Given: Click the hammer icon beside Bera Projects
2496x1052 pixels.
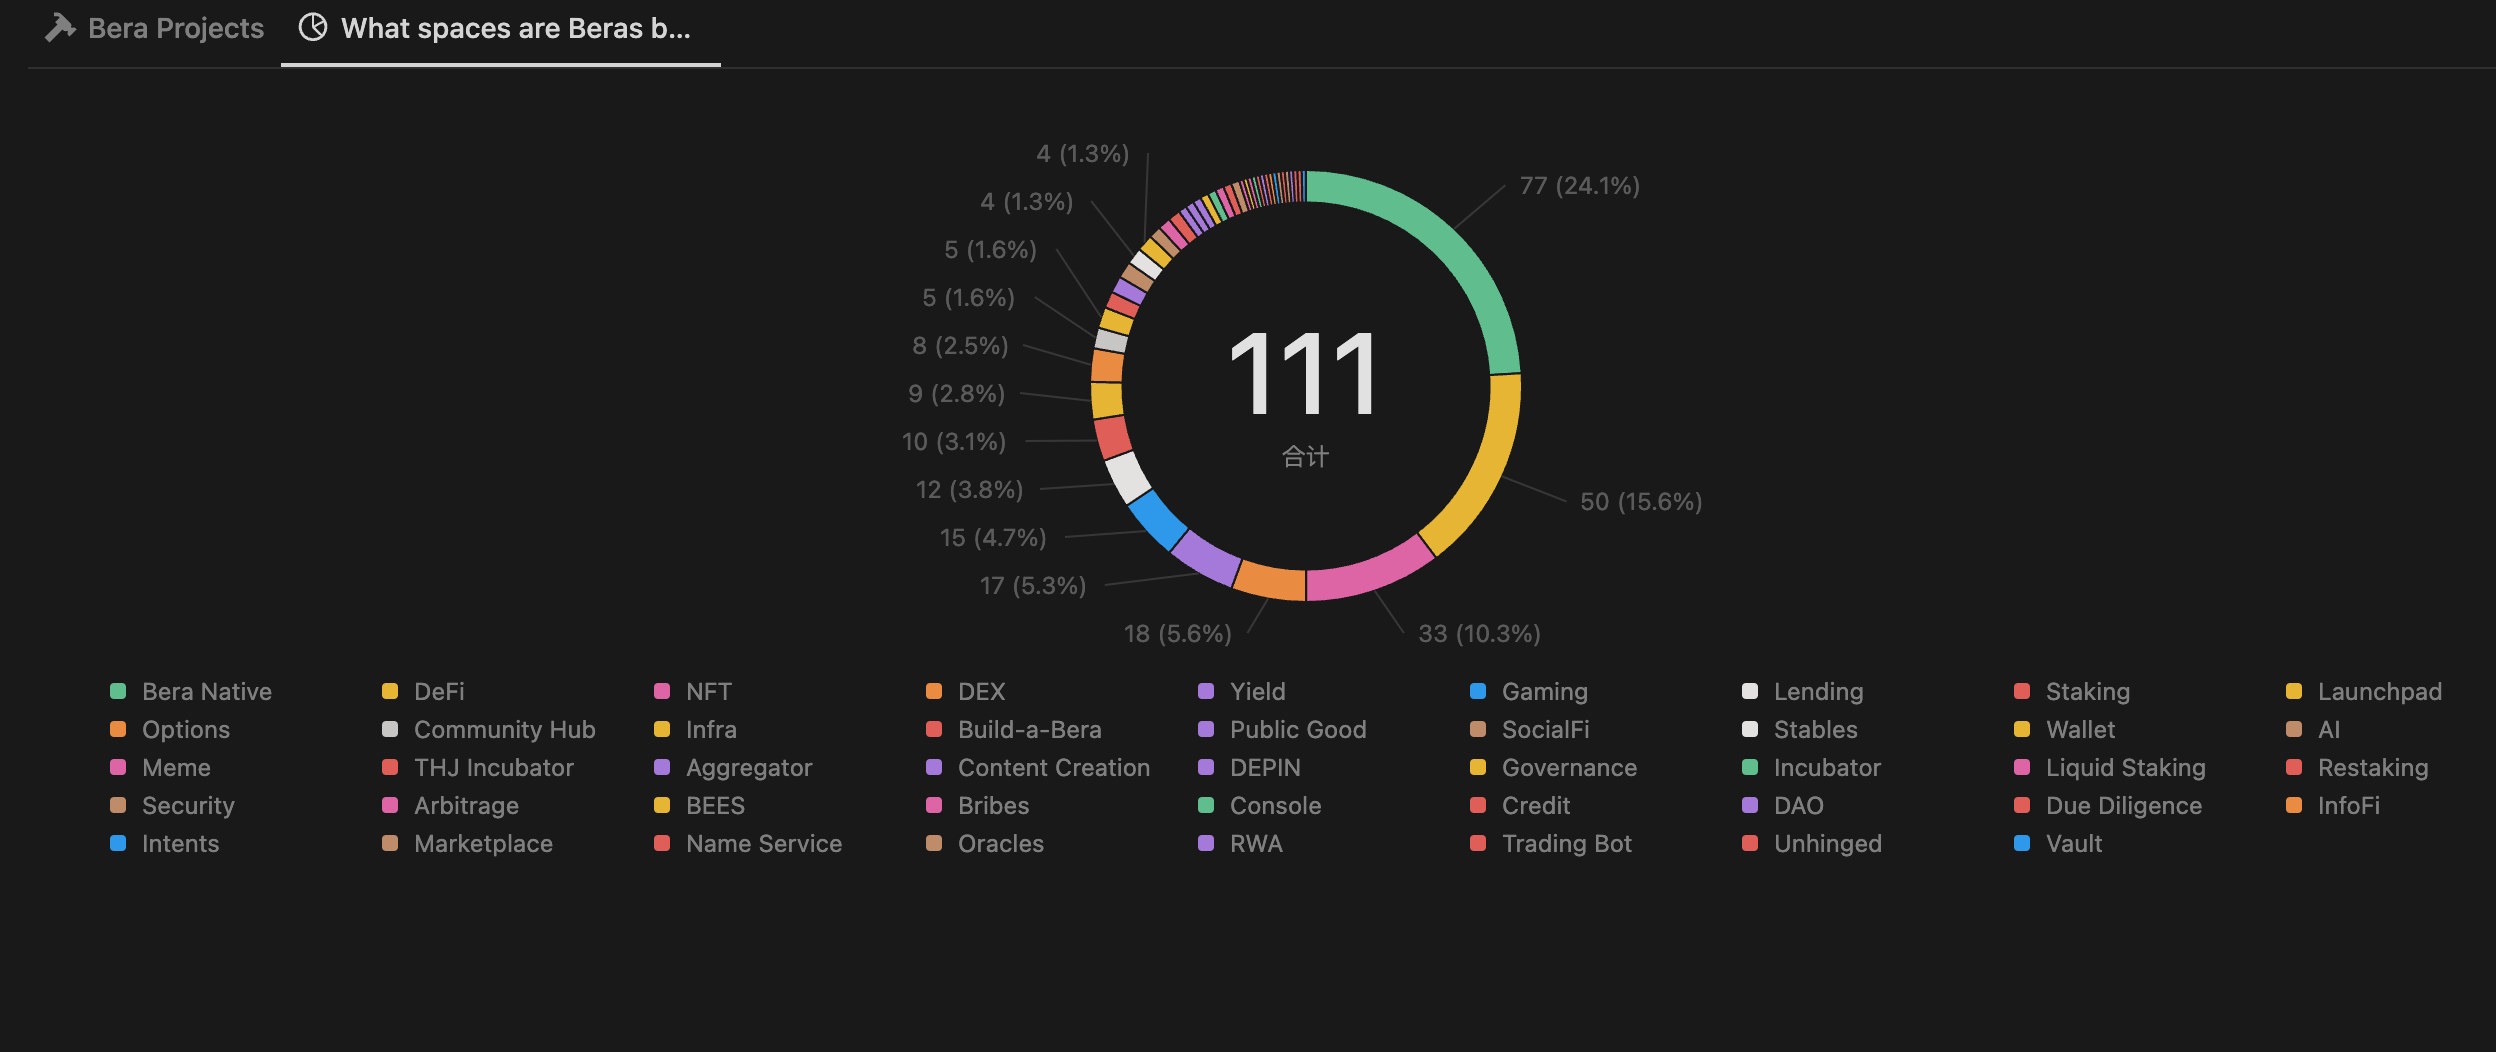Looking at the screenshot, I should (61, 28).
